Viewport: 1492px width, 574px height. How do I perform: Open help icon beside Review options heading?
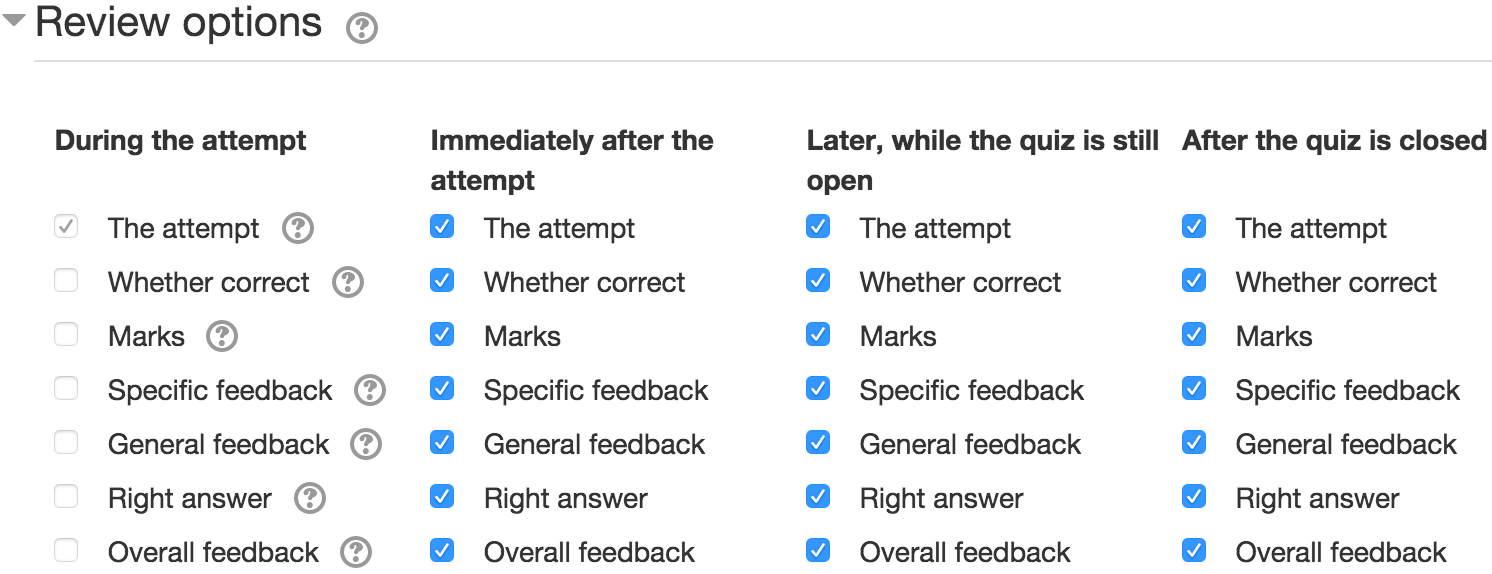361,28
